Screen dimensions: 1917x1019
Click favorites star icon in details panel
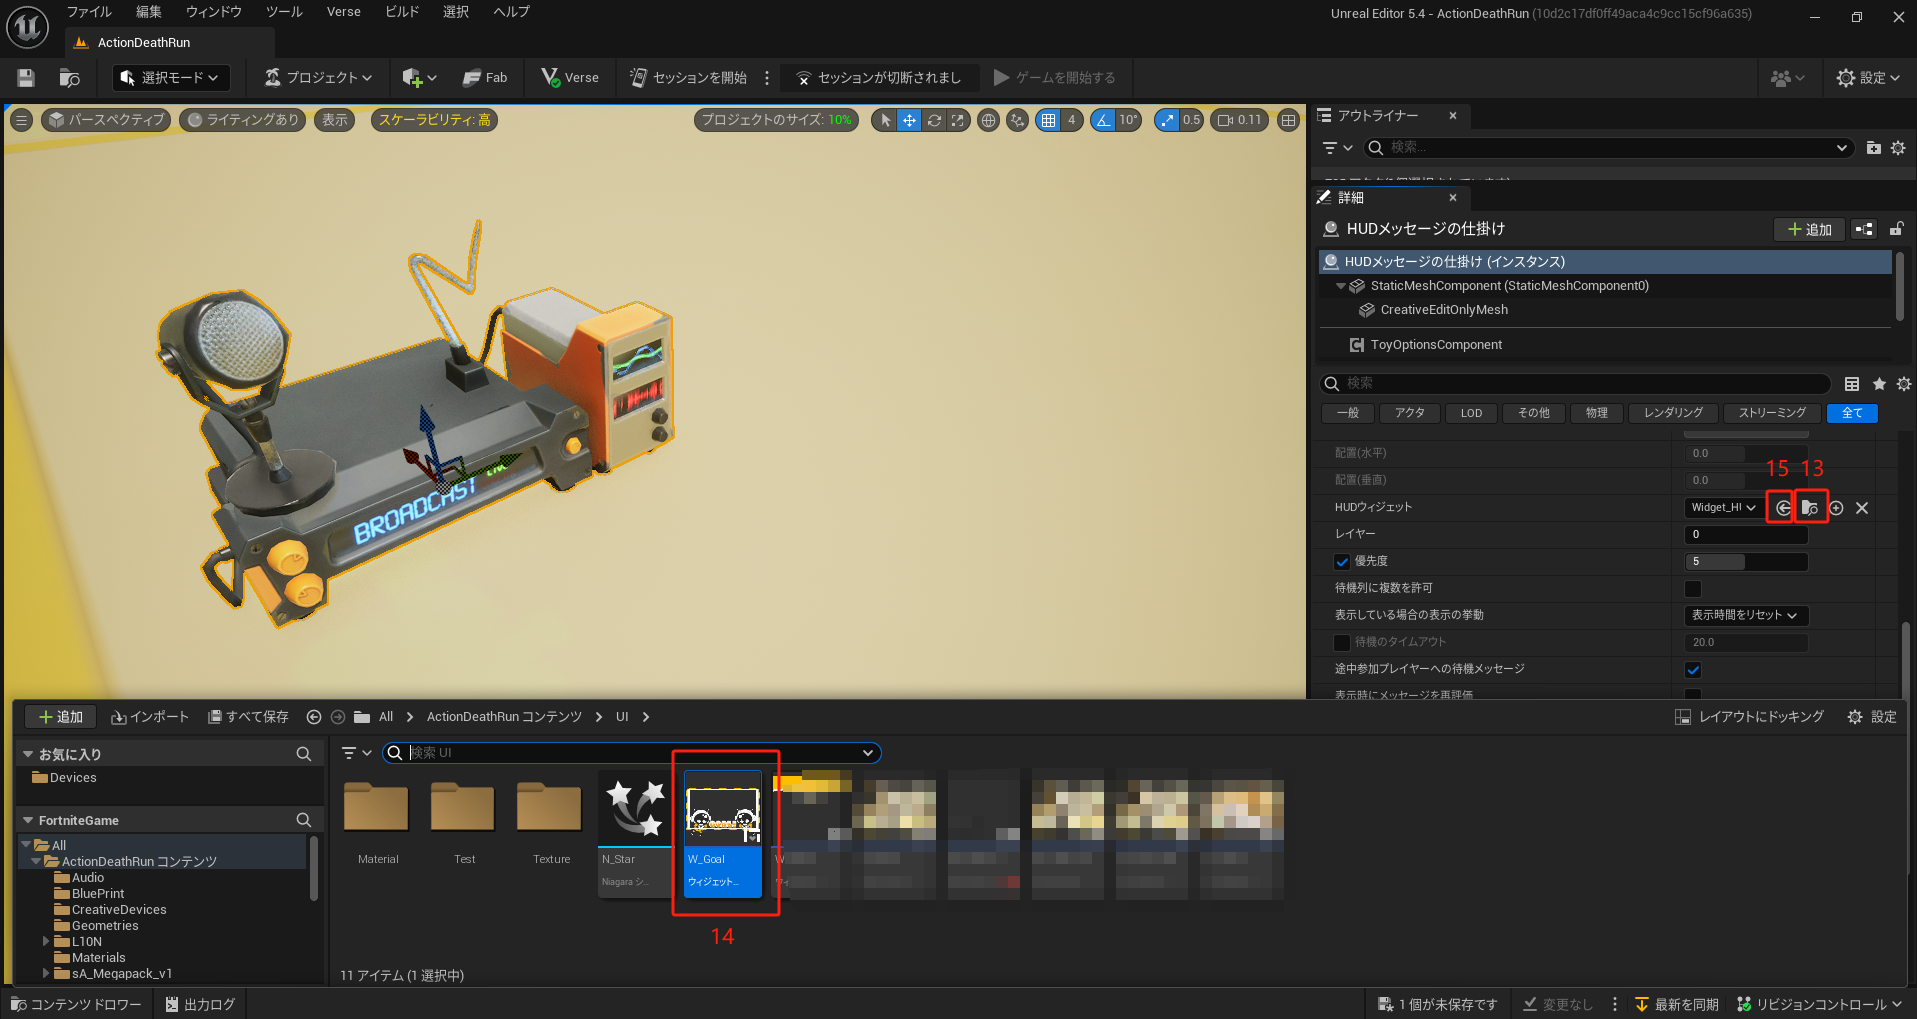pyautogui.click(x=1879, y=384)
